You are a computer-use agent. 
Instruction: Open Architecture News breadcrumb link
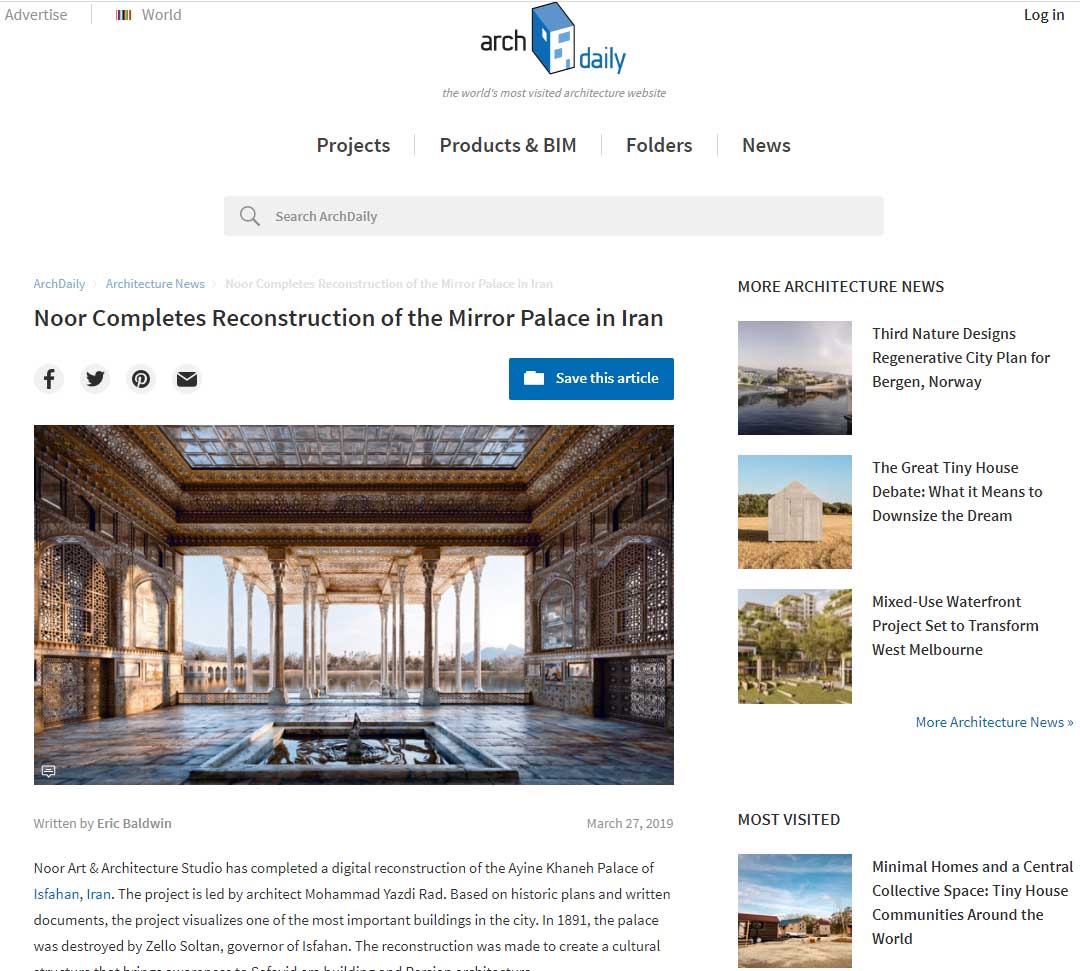[x=155, y=284]
